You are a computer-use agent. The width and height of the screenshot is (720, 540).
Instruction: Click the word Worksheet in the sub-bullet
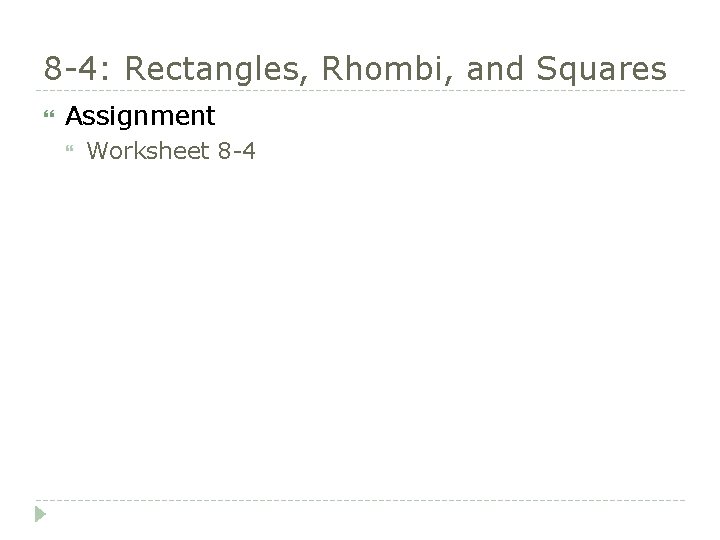click(x=148, y=151)
